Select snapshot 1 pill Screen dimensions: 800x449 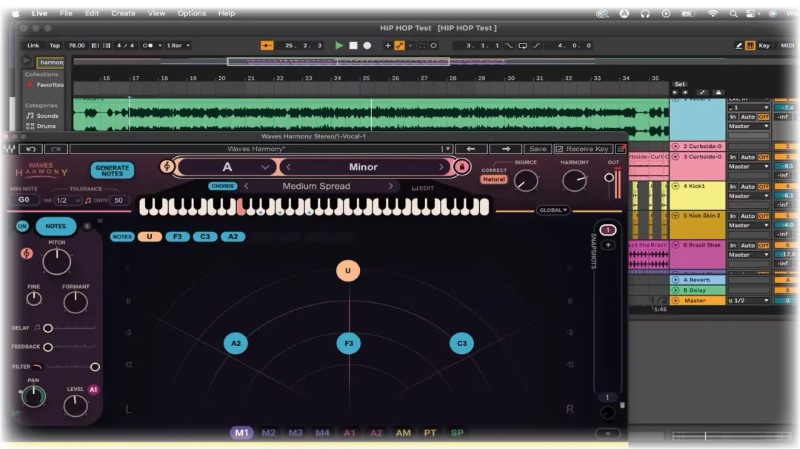(608, 230)
